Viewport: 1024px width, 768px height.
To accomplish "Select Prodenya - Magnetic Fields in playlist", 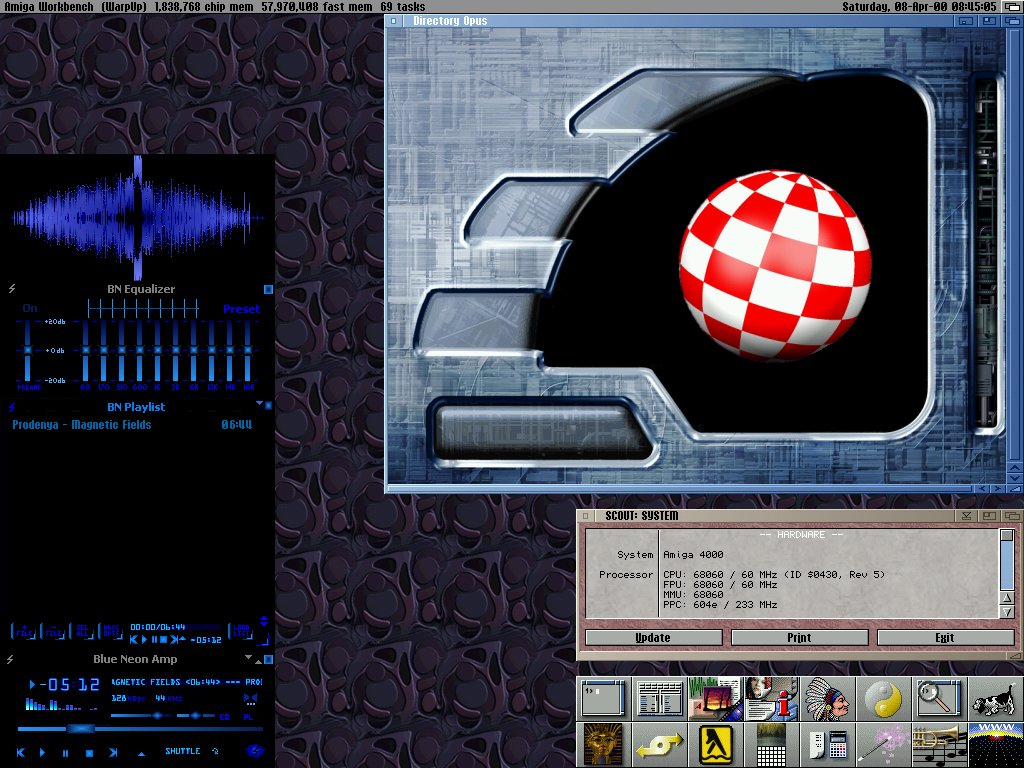I will coord(82,425).
